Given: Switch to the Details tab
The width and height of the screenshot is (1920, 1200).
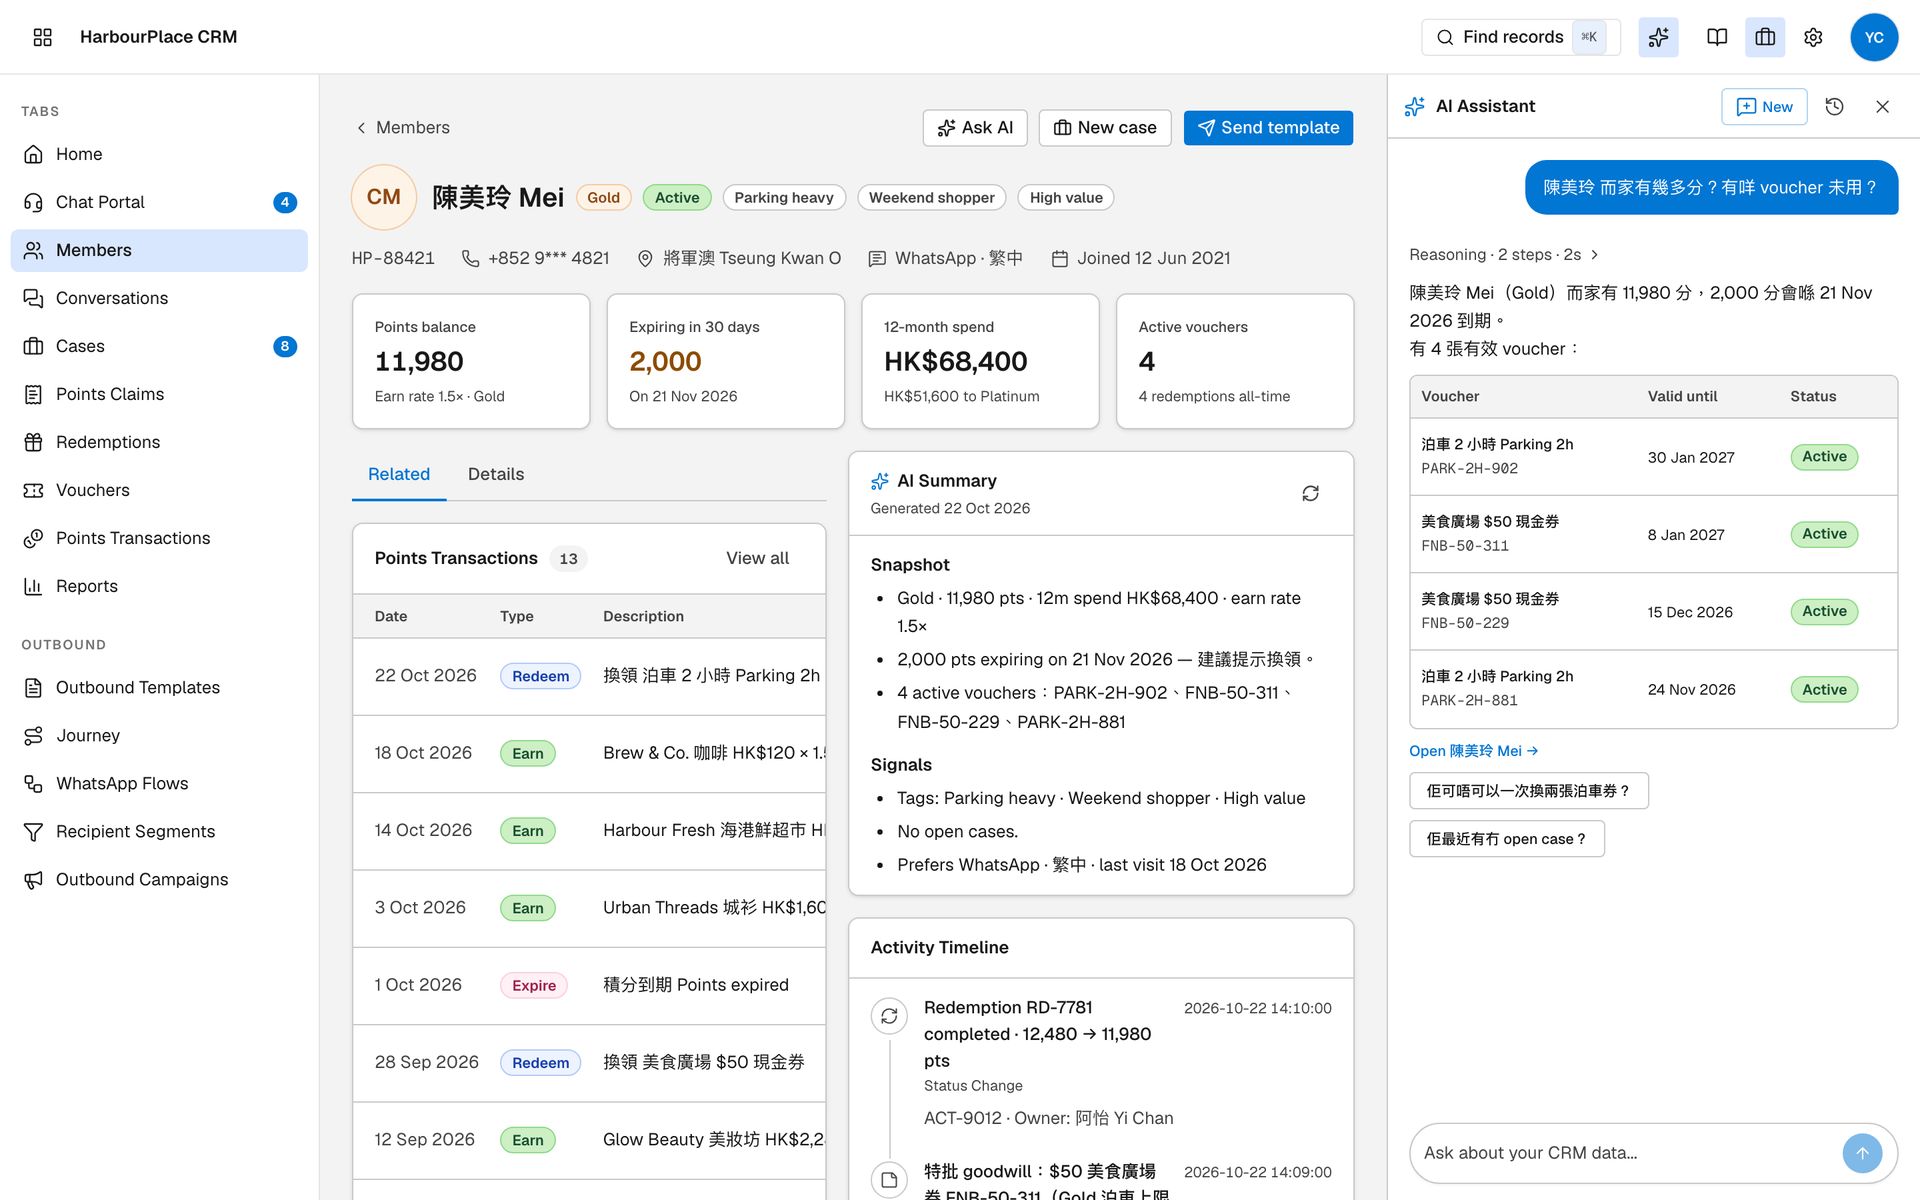Looking at the screenshot, I should pyautogui.click(x=496, y=474).
